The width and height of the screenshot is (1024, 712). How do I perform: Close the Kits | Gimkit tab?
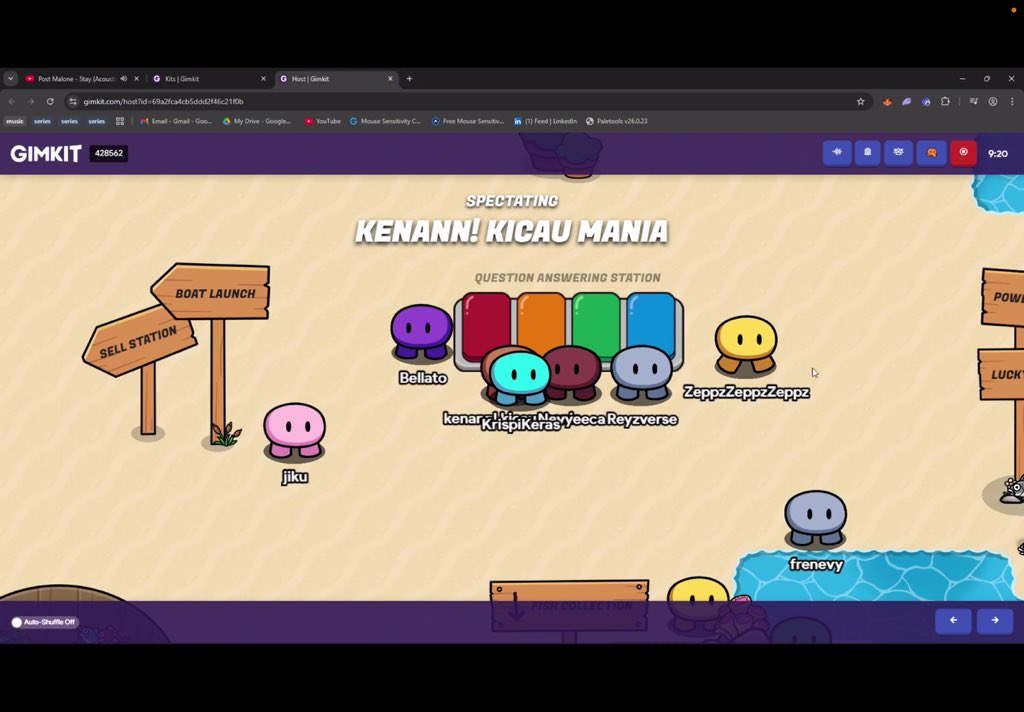263,78
